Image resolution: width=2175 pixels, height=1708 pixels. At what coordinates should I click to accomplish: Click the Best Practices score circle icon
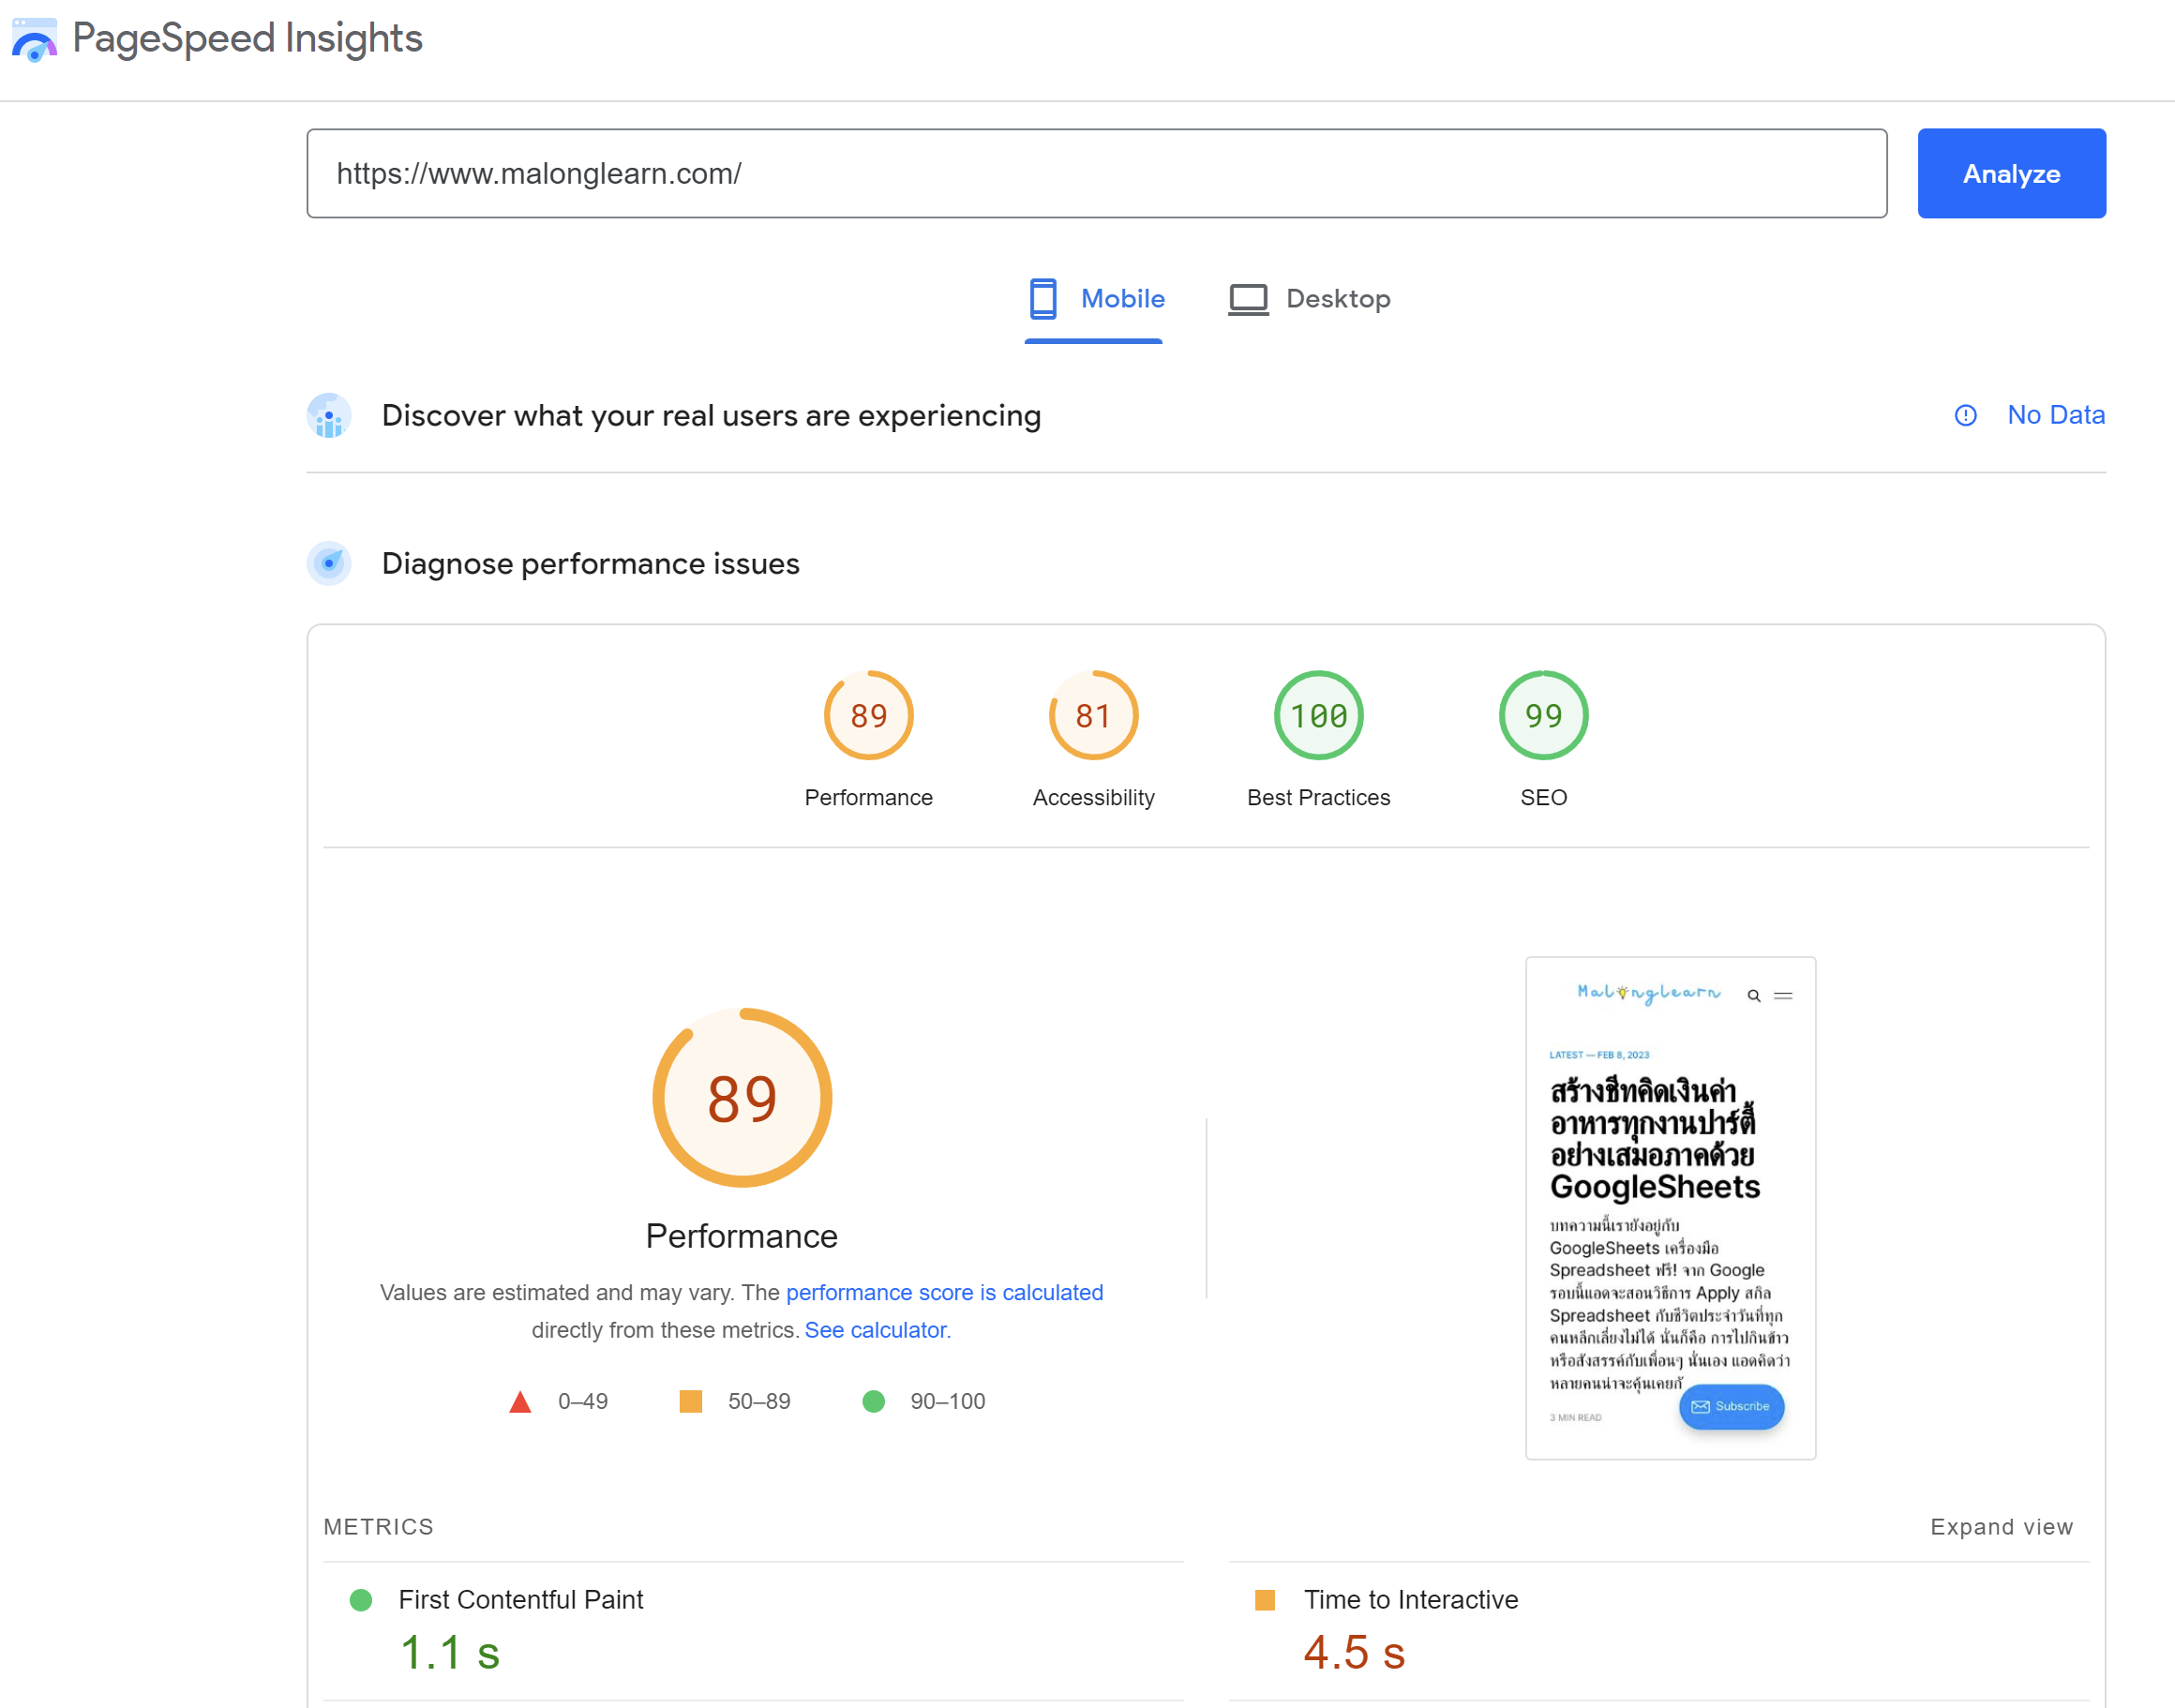(1317, 714)
